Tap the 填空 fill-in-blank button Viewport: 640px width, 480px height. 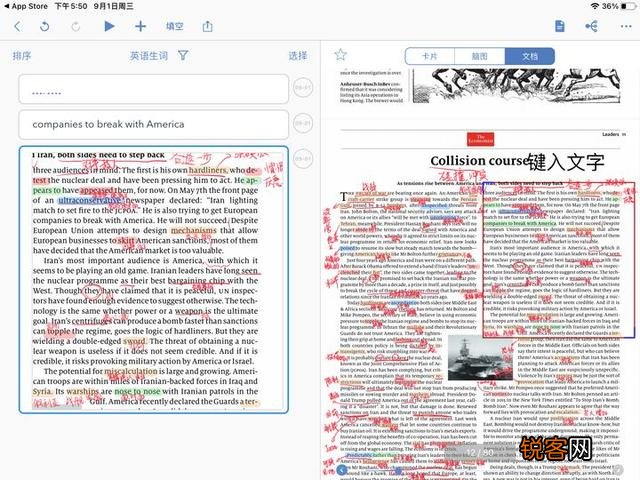175,27
